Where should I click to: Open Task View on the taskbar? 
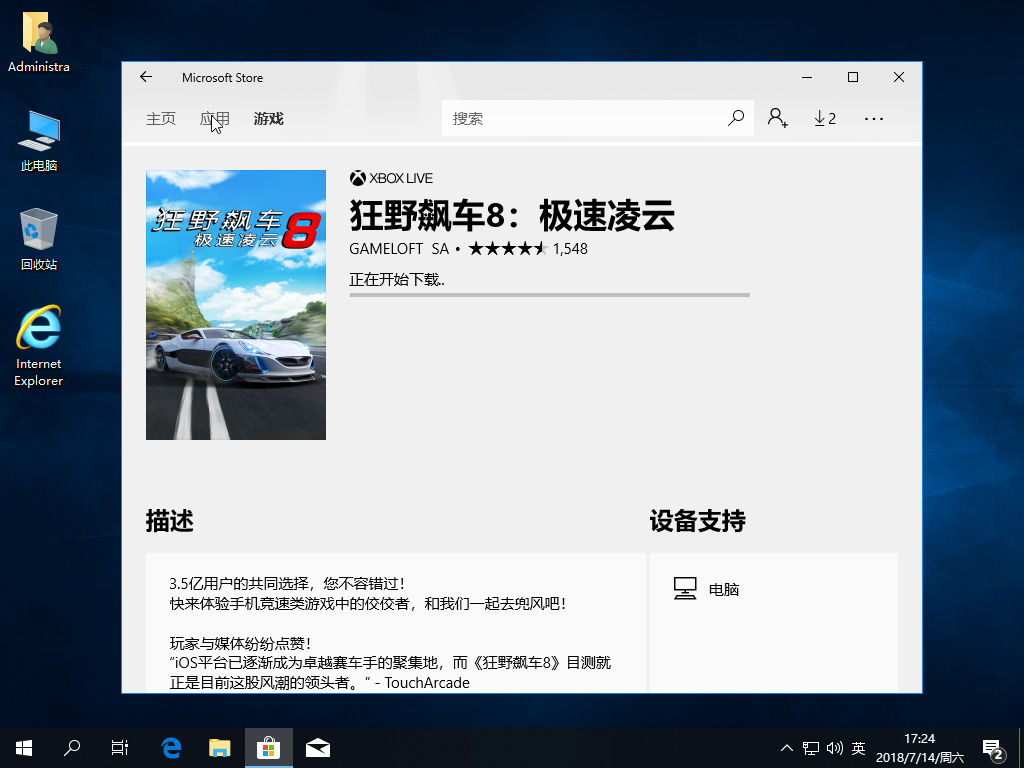(x=120, y=748)
